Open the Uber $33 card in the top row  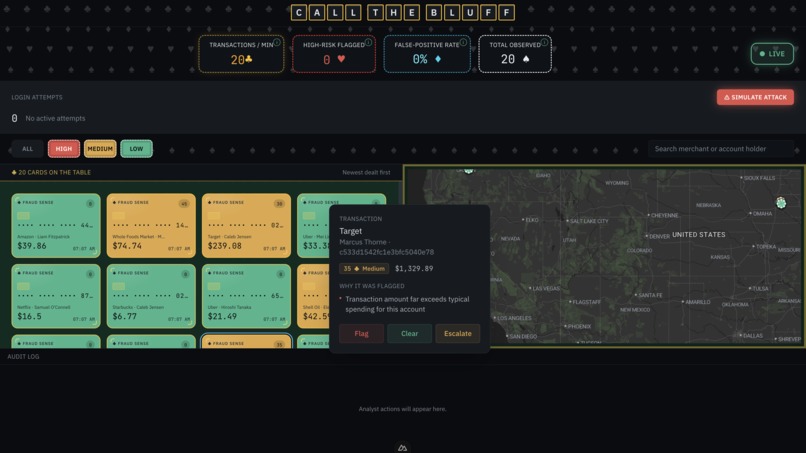[314, 226]
